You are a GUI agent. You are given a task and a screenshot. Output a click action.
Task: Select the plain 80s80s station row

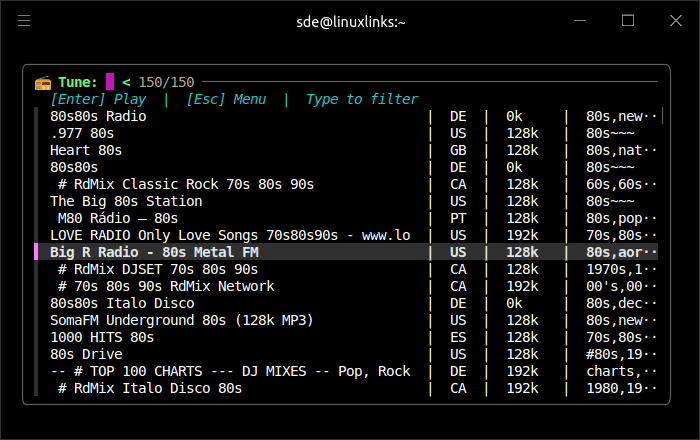[x=348, y=167]
